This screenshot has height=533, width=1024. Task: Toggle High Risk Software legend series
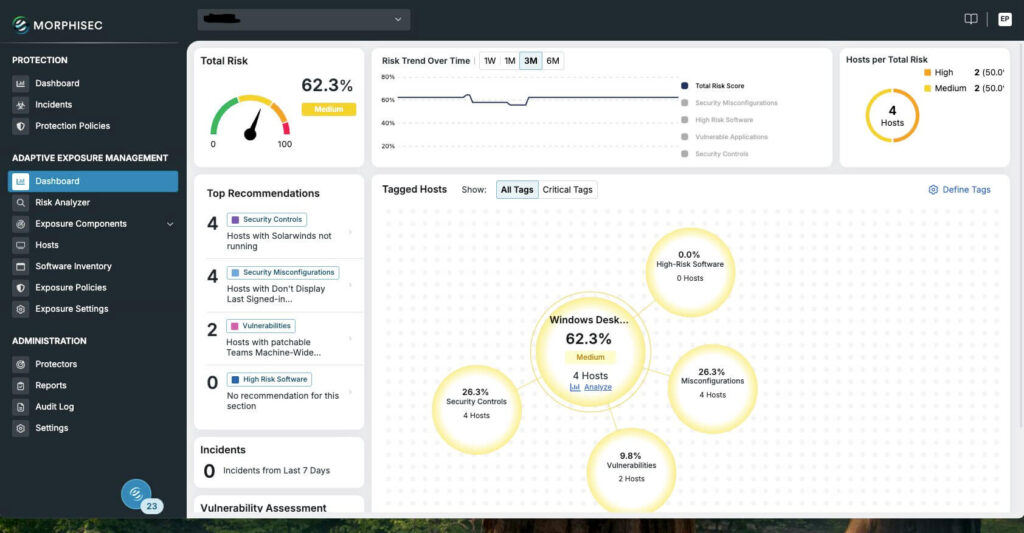(717, 120)
